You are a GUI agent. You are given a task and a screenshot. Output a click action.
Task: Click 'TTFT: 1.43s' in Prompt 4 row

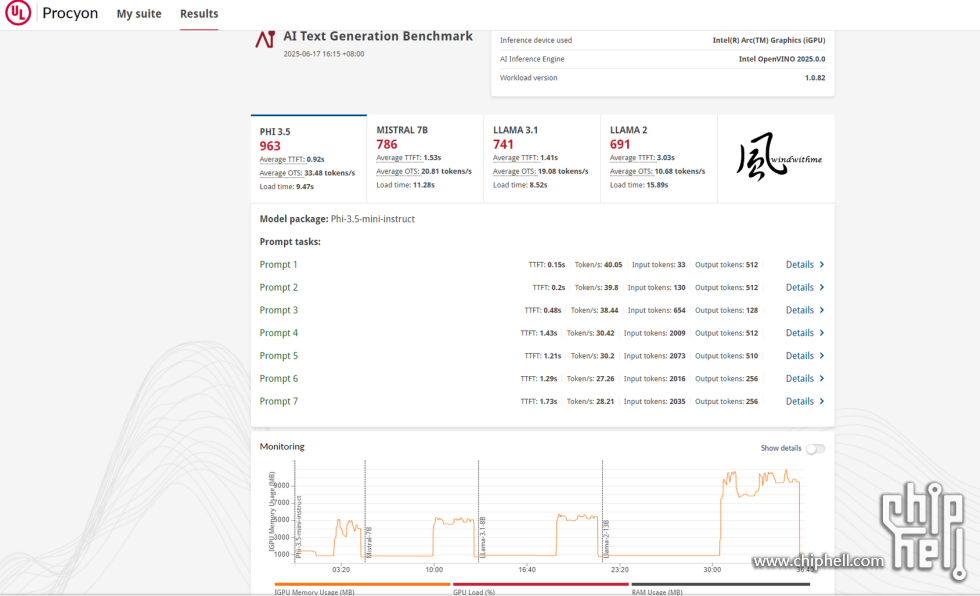coord(539,333)
